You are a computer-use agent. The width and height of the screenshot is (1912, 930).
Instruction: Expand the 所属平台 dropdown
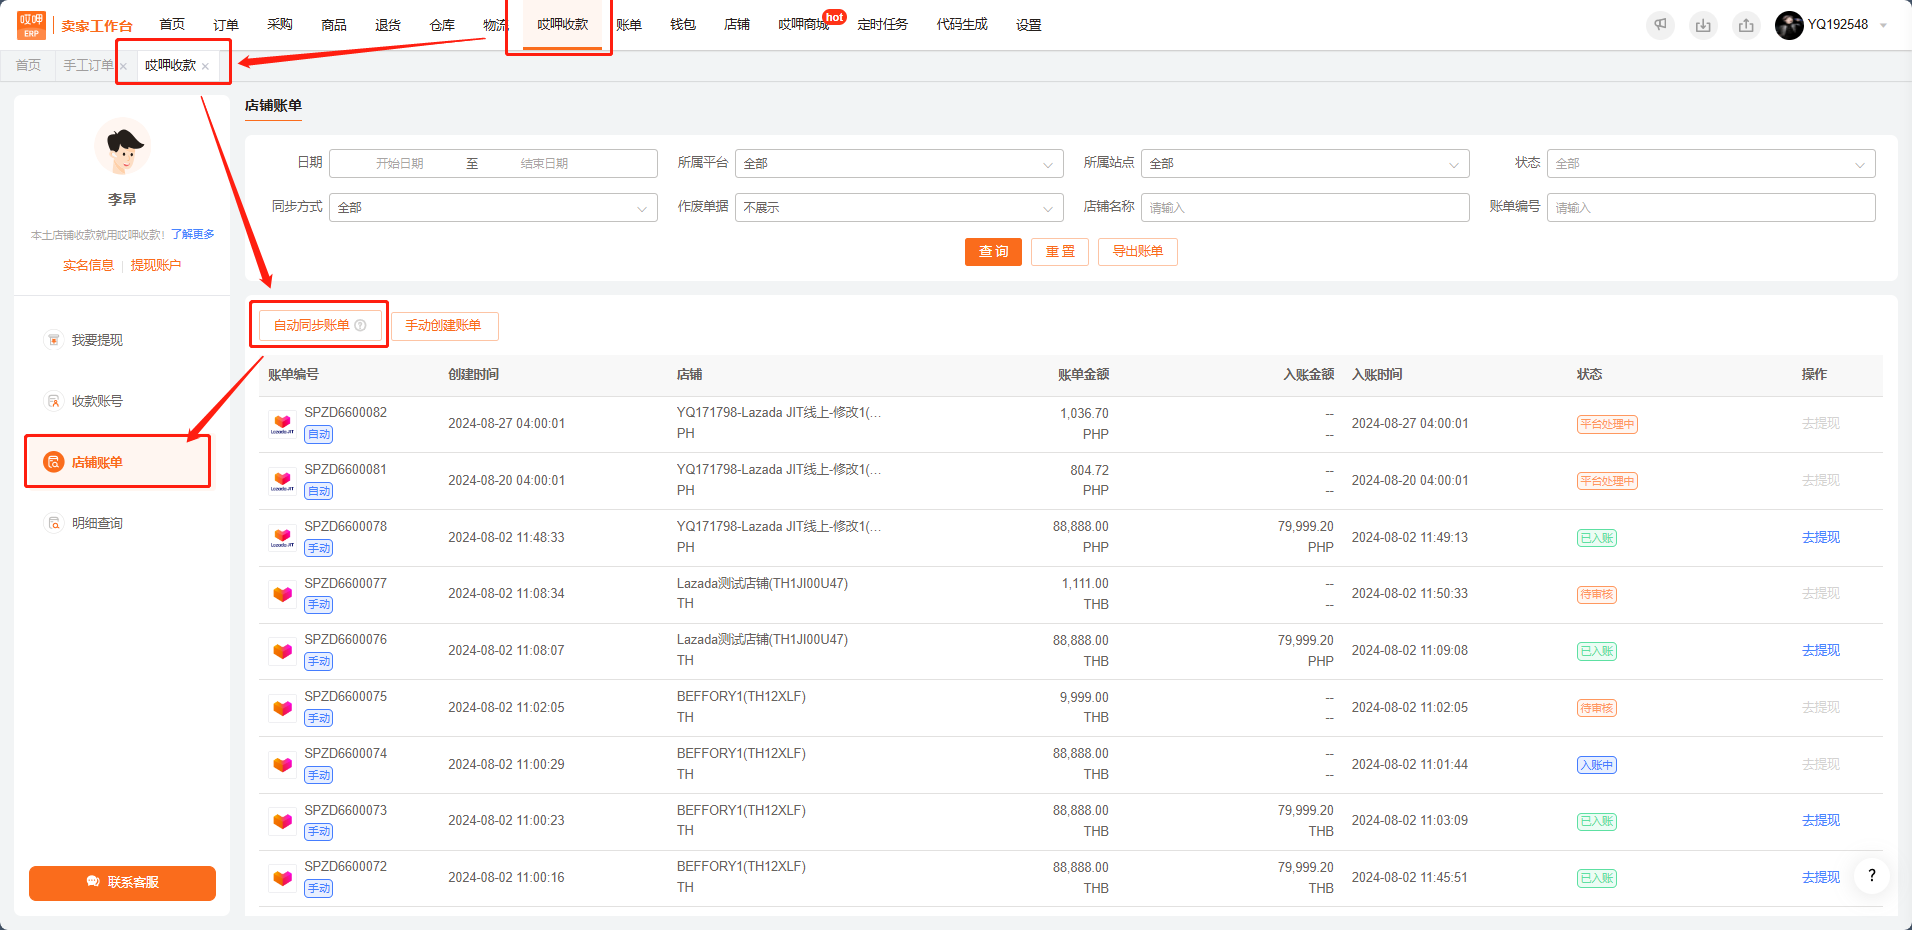pos(898,163)
